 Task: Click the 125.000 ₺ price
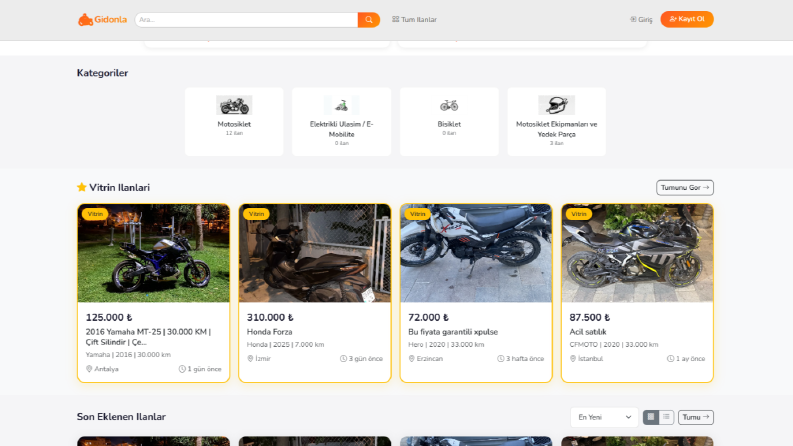[109, 318]
